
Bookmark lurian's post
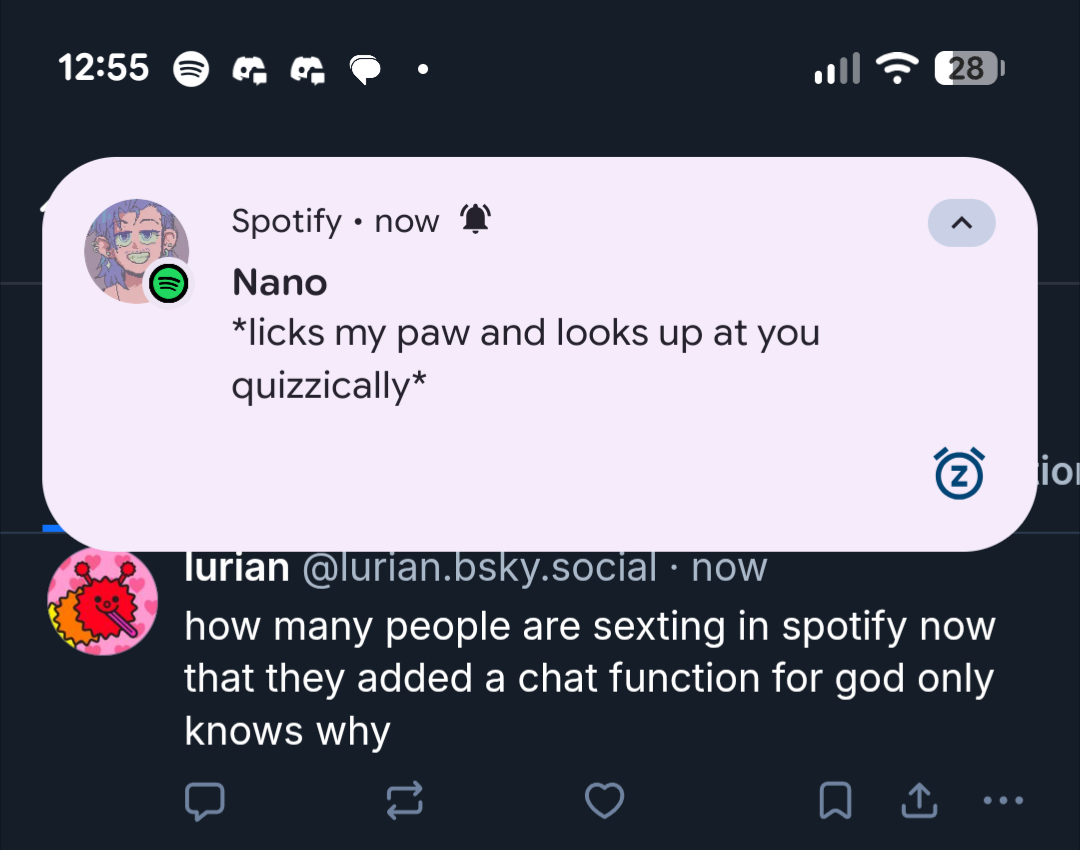(835, 799)
